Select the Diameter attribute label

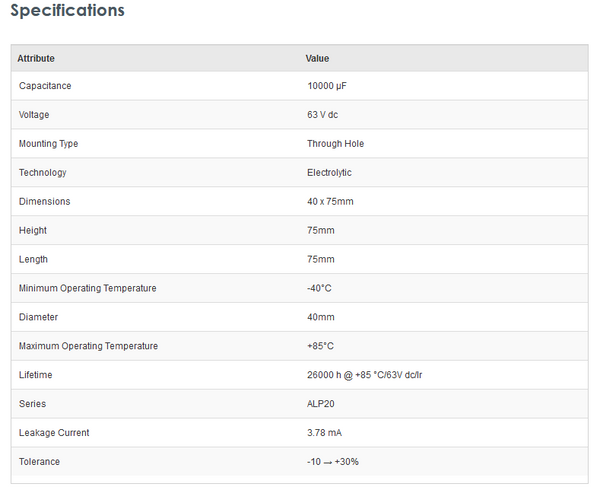coord(38,318)
